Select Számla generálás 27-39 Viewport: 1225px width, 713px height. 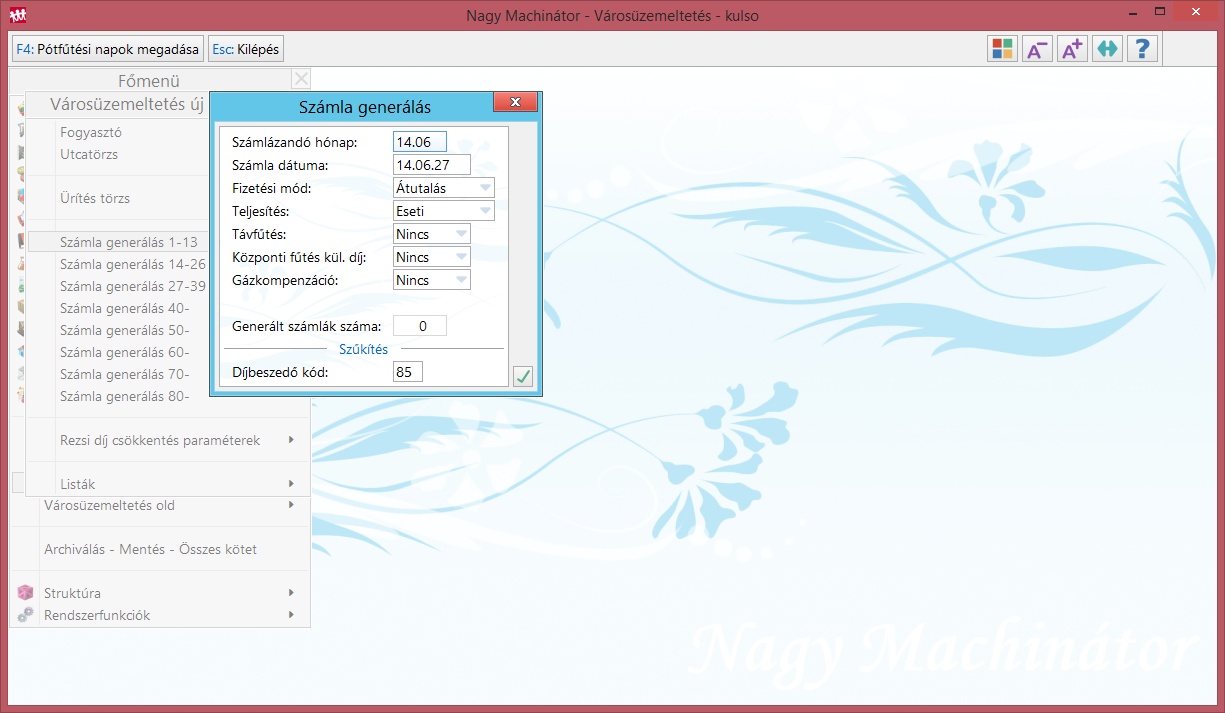(x=133, y=286)
